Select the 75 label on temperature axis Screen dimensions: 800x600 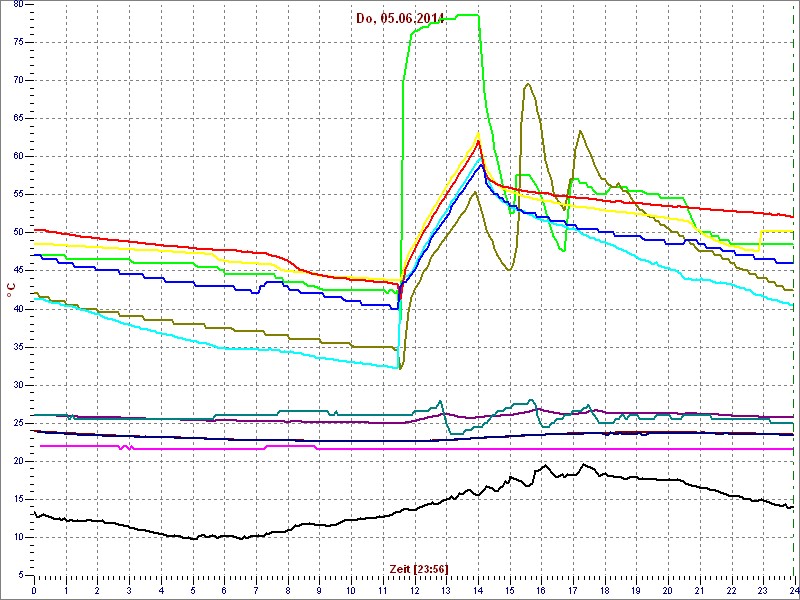pyautogui.click(x=18, y=42)
